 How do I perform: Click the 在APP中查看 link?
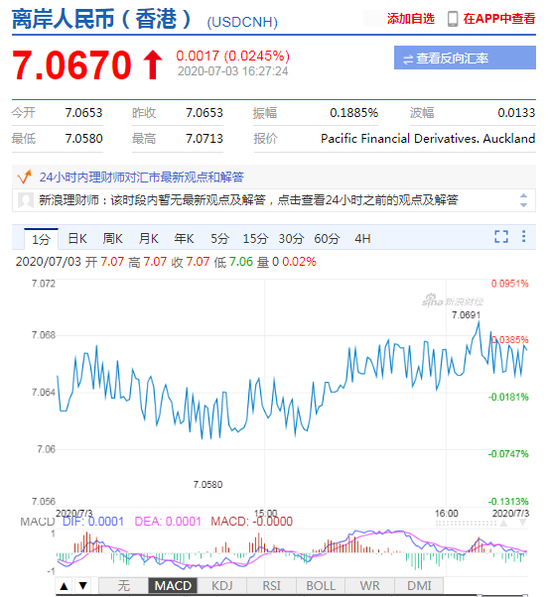click(x=499, y=19)
